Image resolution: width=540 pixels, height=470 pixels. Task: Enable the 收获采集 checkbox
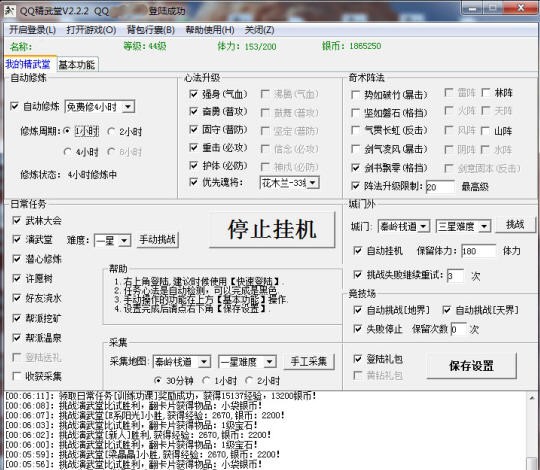tap(16, 376)
